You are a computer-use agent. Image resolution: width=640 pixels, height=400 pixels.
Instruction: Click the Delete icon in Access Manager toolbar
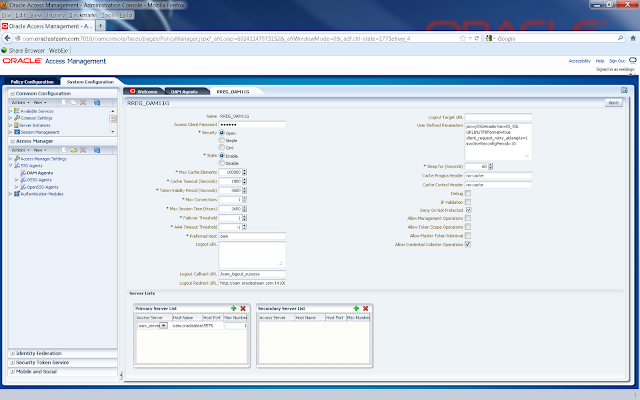[x=83, y=150]
